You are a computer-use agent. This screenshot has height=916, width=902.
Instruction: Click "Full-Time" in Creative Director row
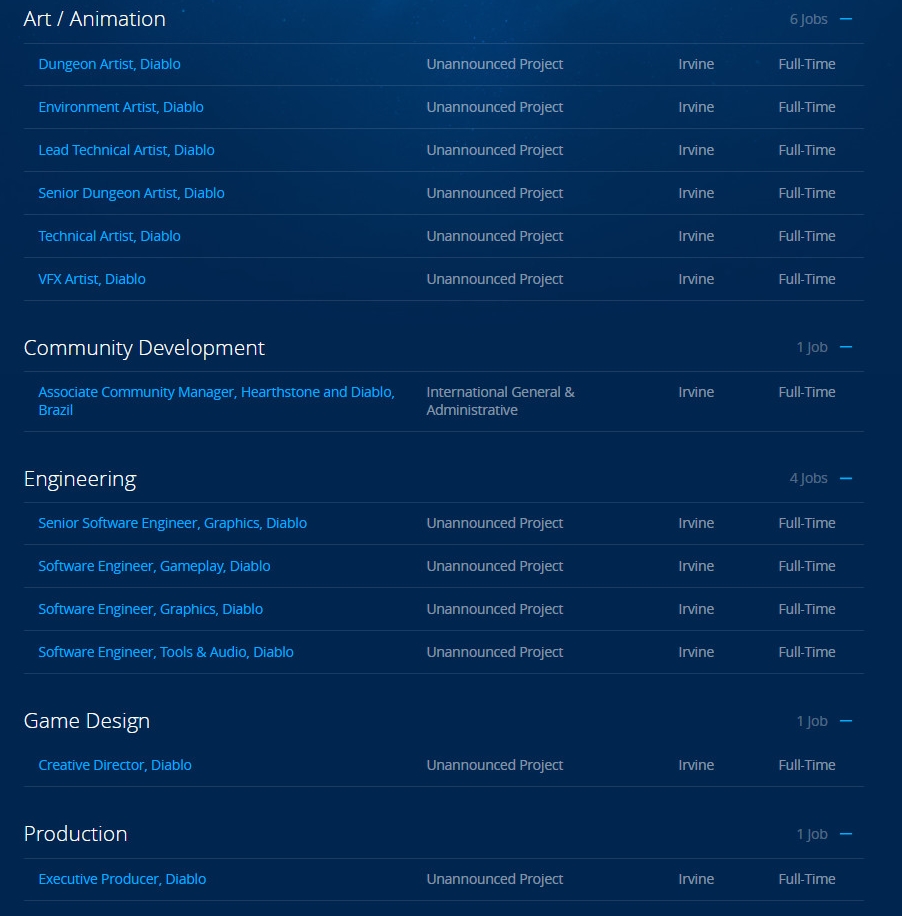tap(807, 765)
